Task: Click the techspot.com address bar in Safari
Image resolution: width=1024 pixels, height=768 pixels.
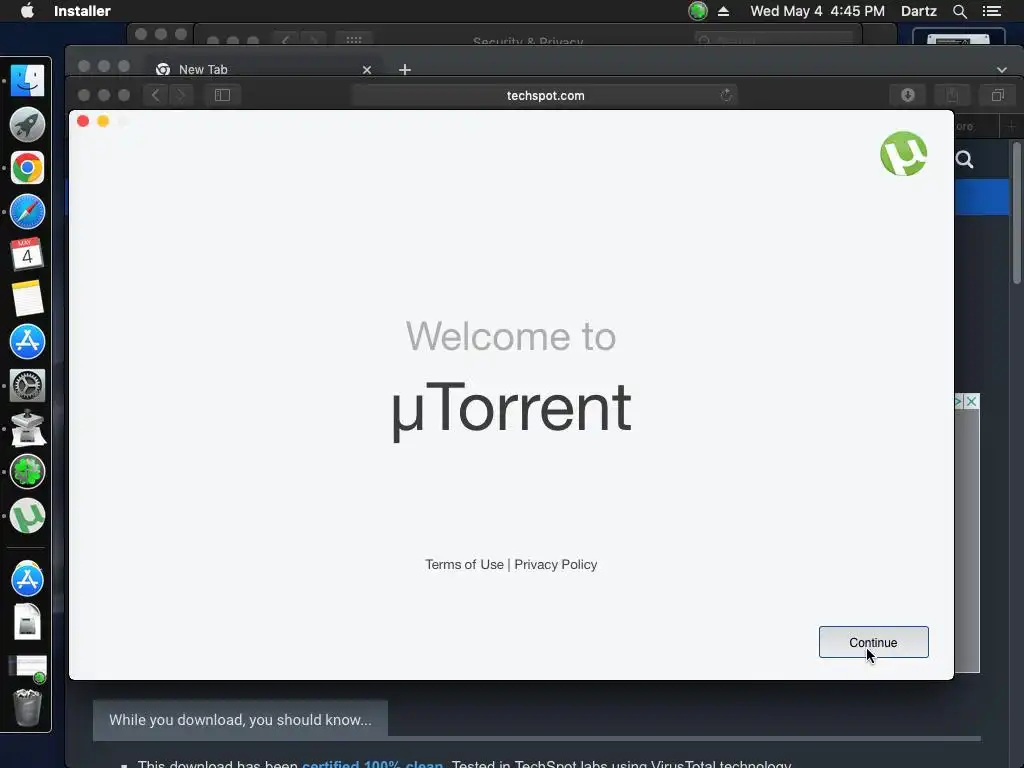Action: pos(545,95)
